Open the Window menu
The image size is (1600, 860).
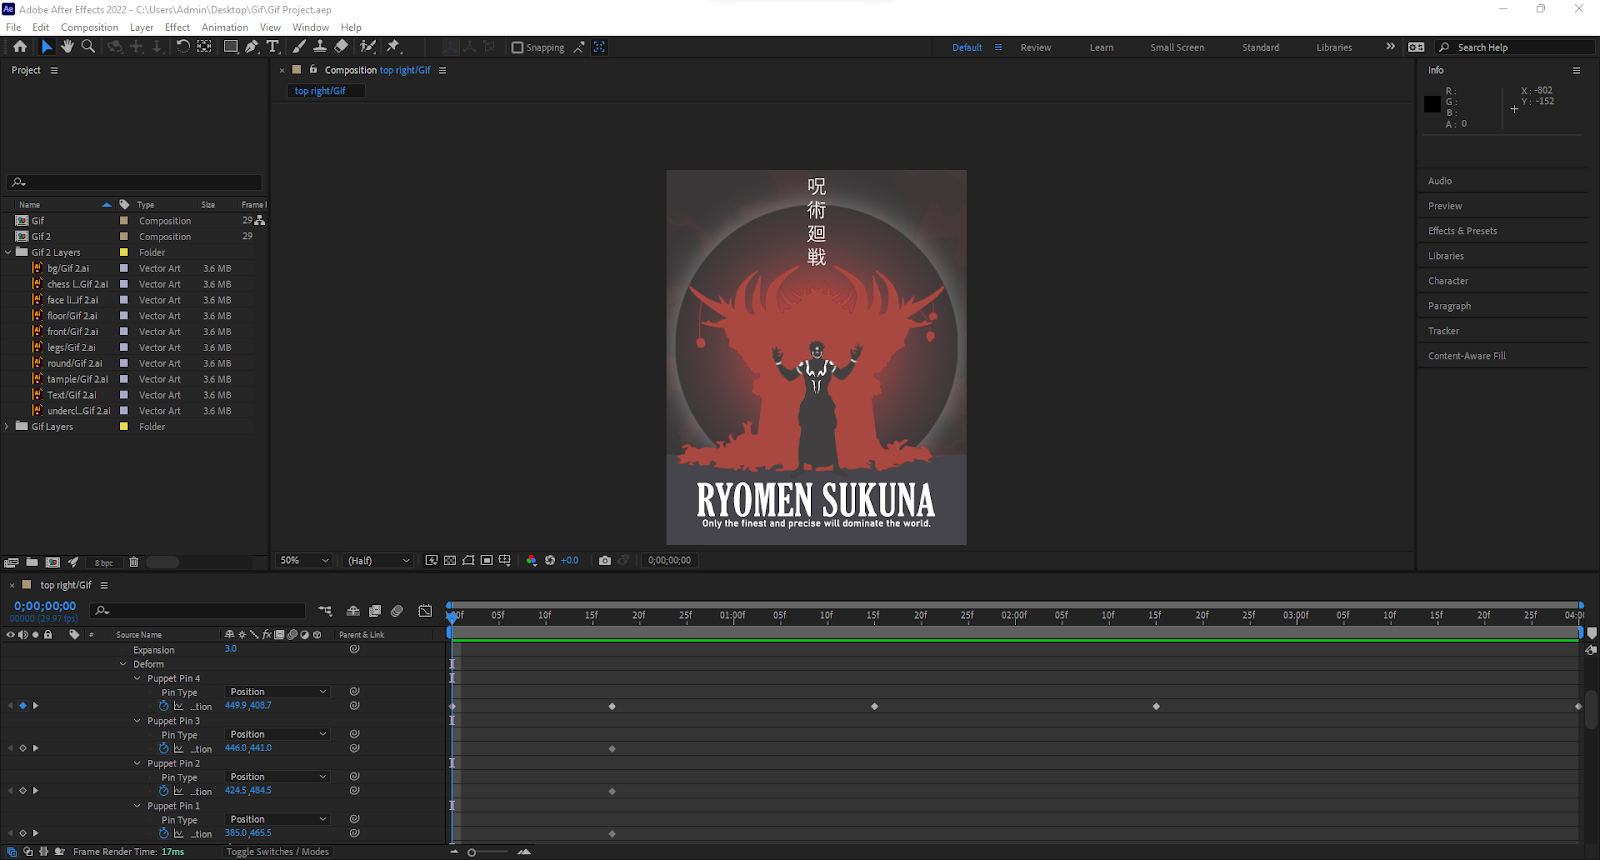(x=310, y=27)
